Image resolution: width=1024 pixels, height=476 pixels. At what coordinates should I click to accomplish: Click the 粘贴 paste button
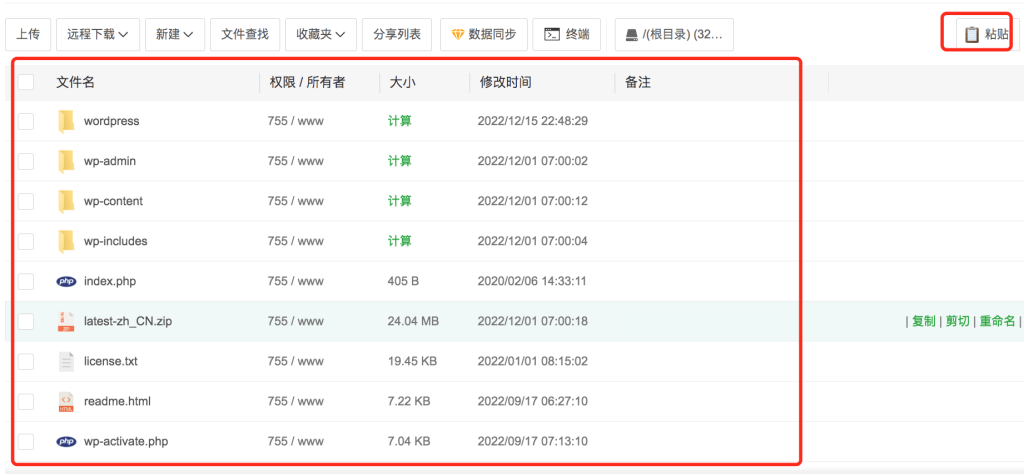(x=987, y=35)
